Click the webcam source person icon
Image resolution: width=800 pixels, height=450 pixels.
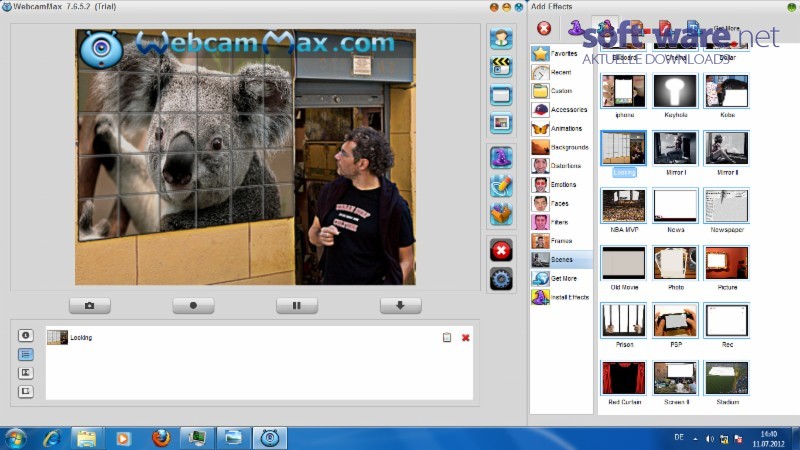click(x=501, y=39)
